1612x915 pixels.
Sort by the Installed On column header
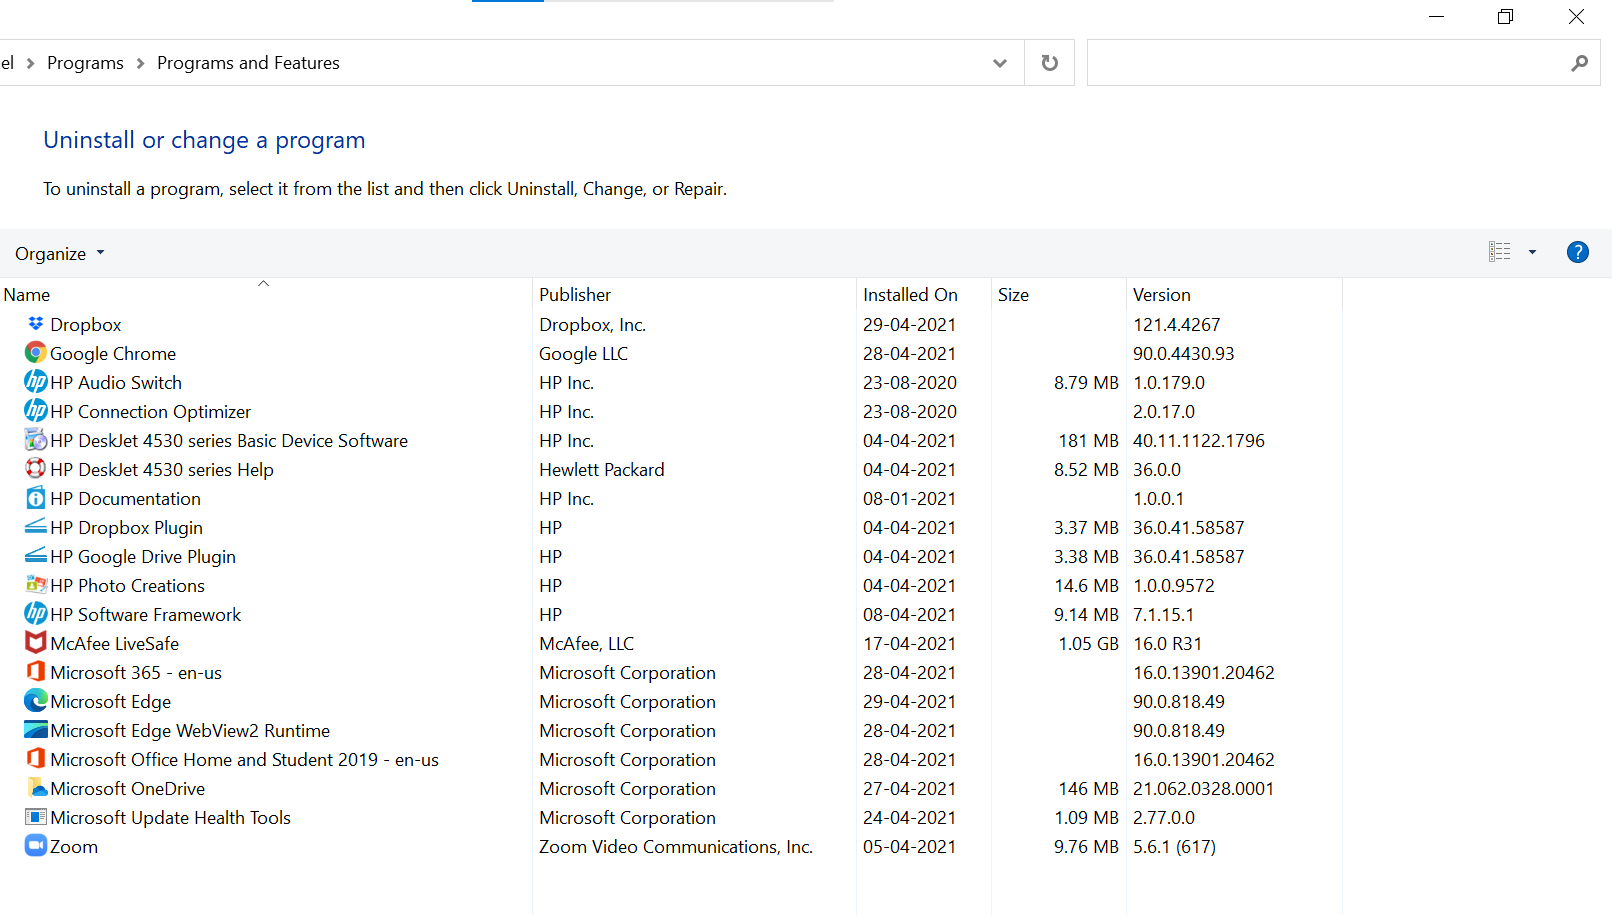[910, 295]
